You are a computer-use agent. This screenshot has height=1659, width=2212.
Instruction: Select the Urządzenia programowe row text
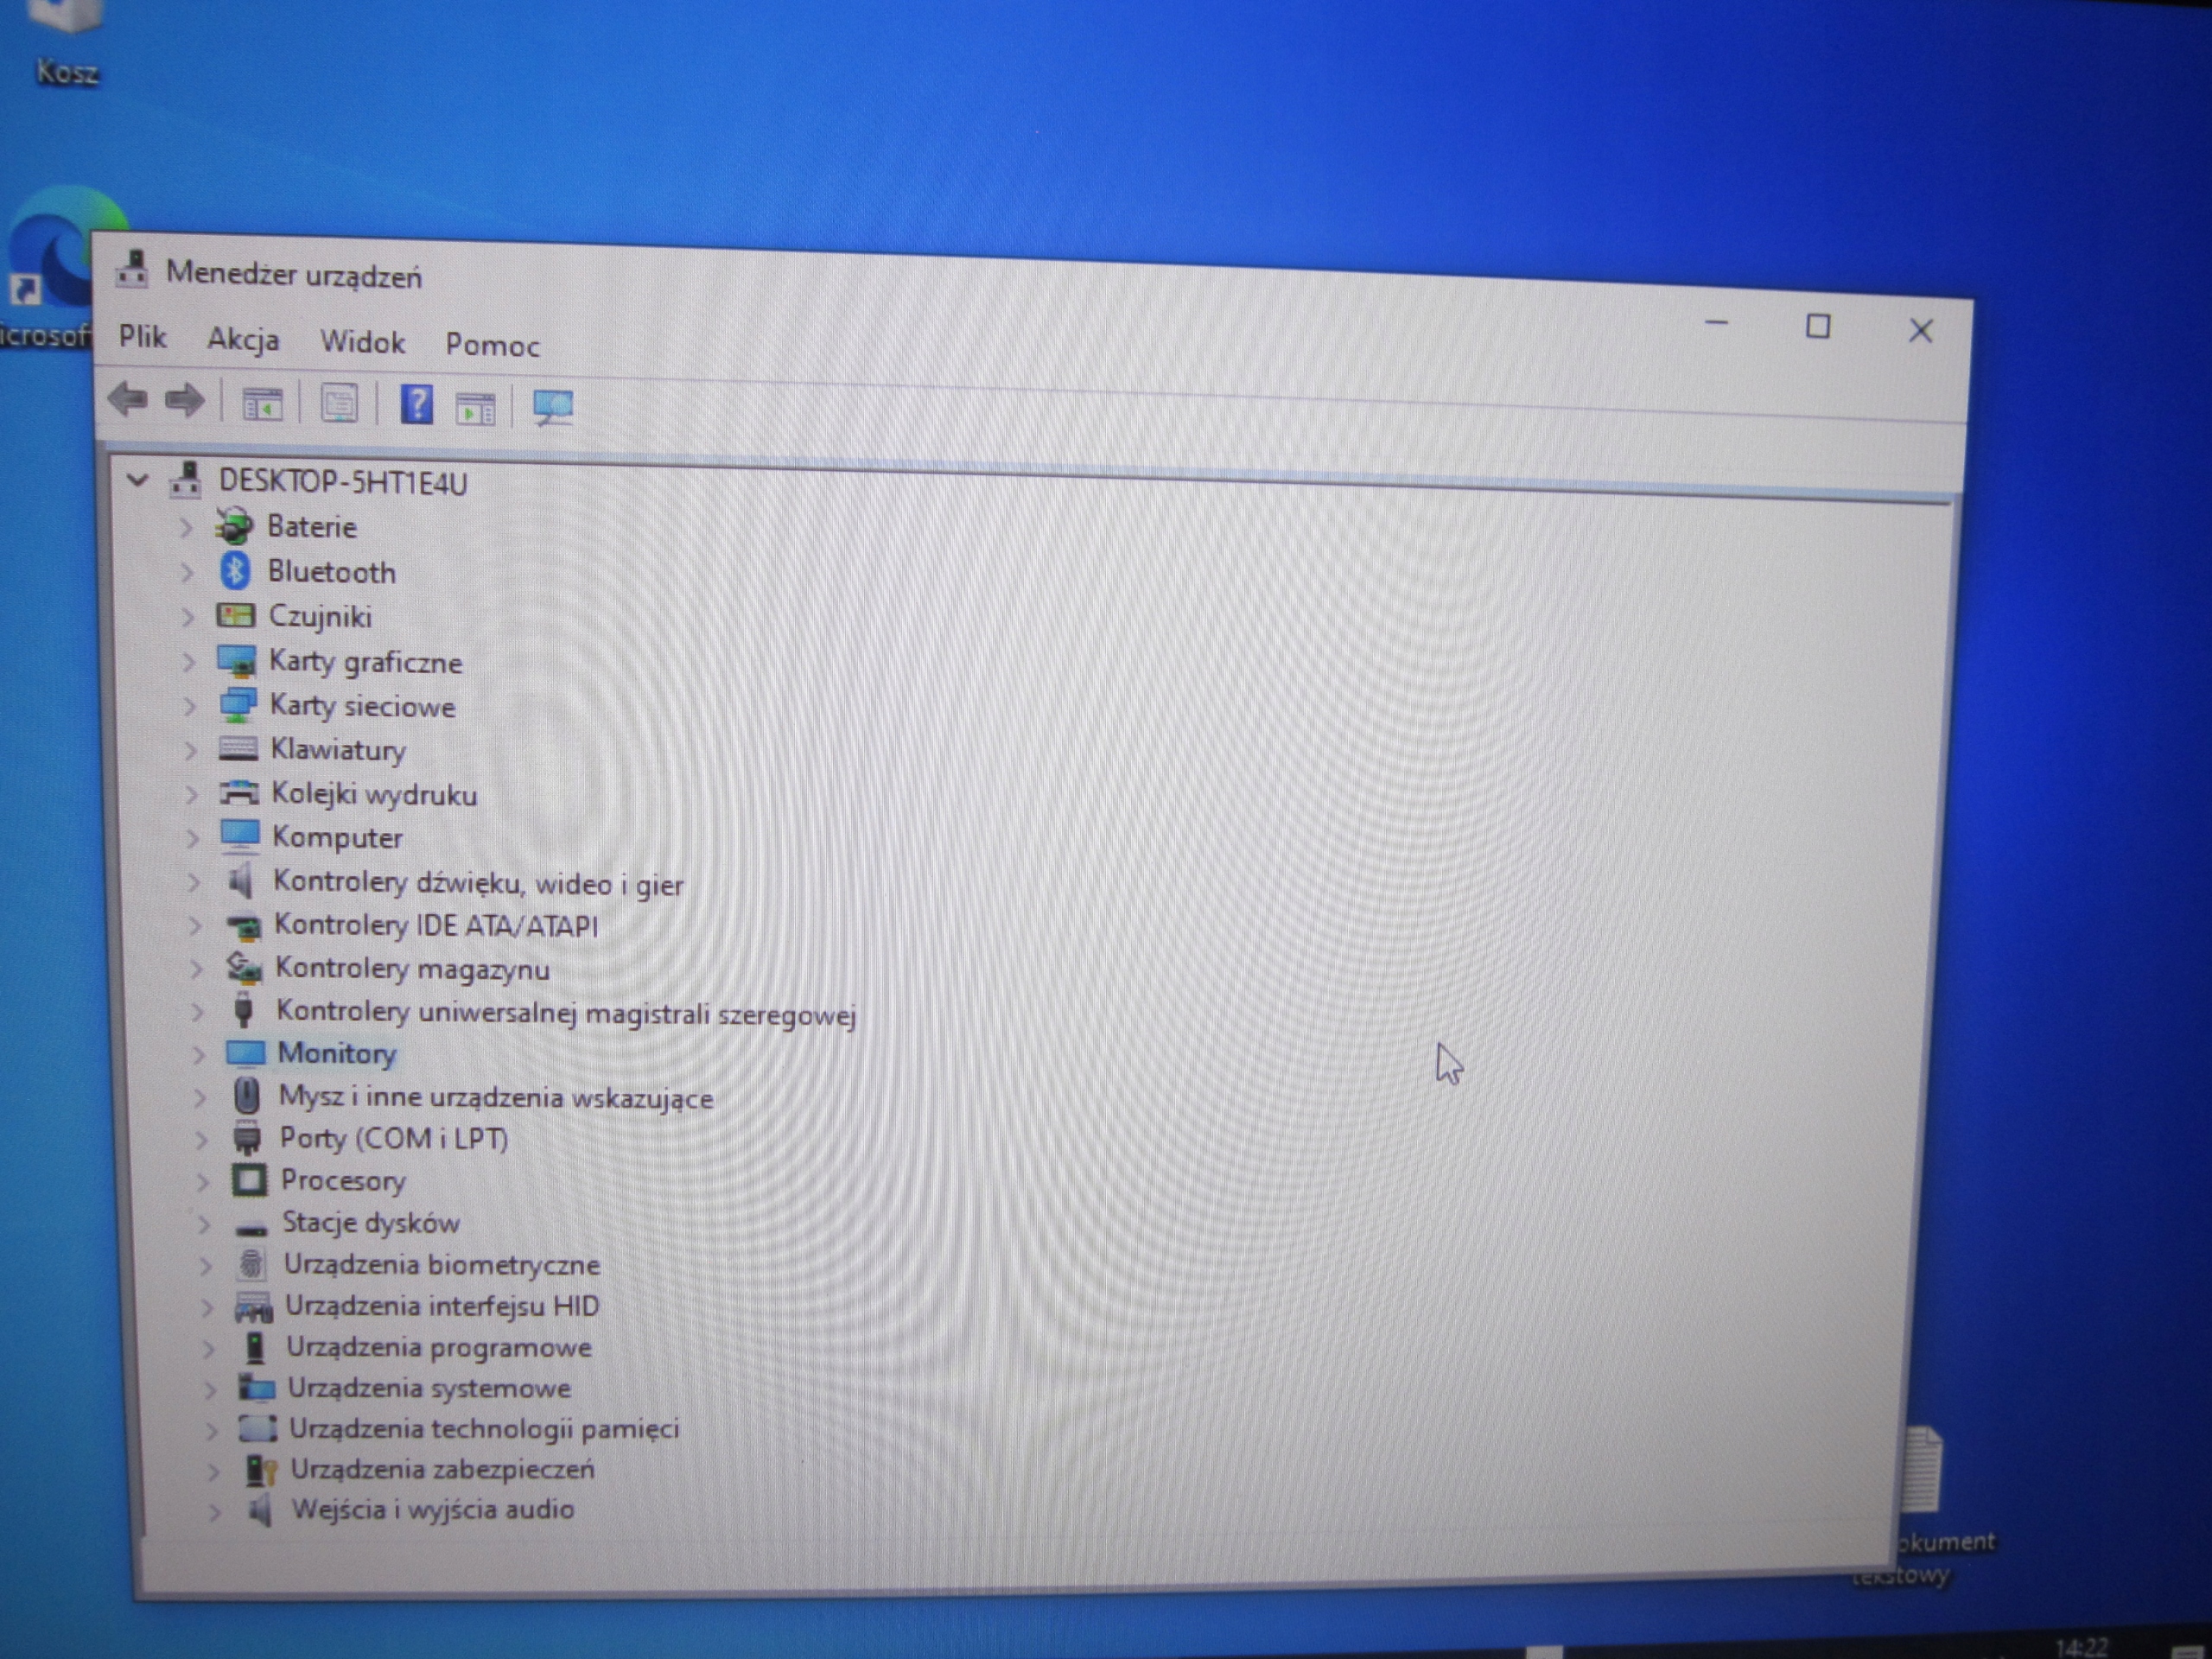click(439, 1347)
